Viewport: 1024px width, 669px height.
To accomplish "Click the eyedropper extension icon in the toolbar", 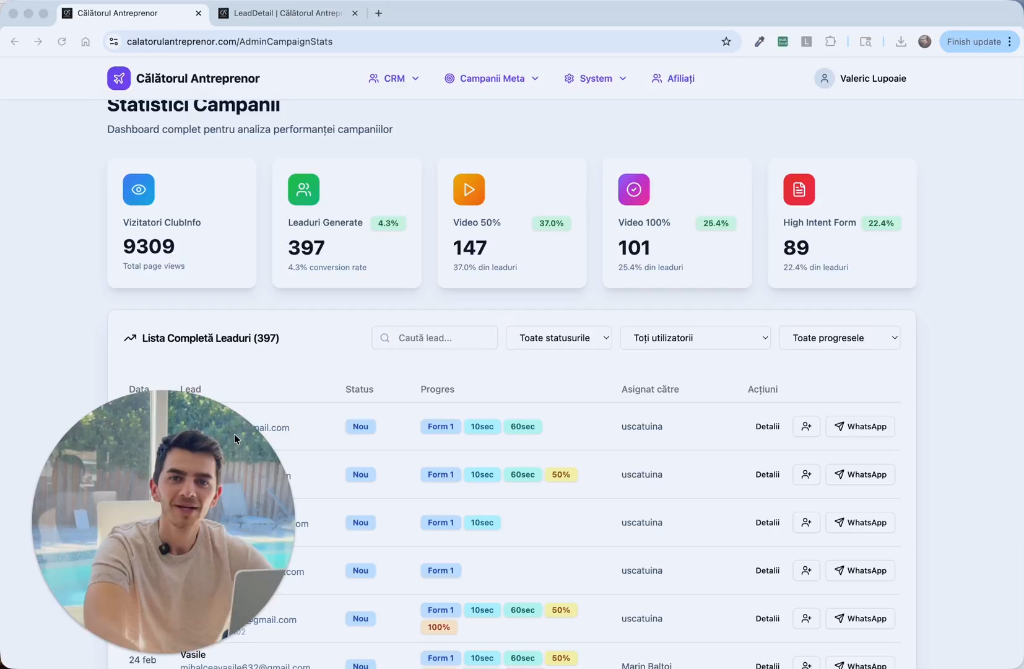I will coord(759,42).
